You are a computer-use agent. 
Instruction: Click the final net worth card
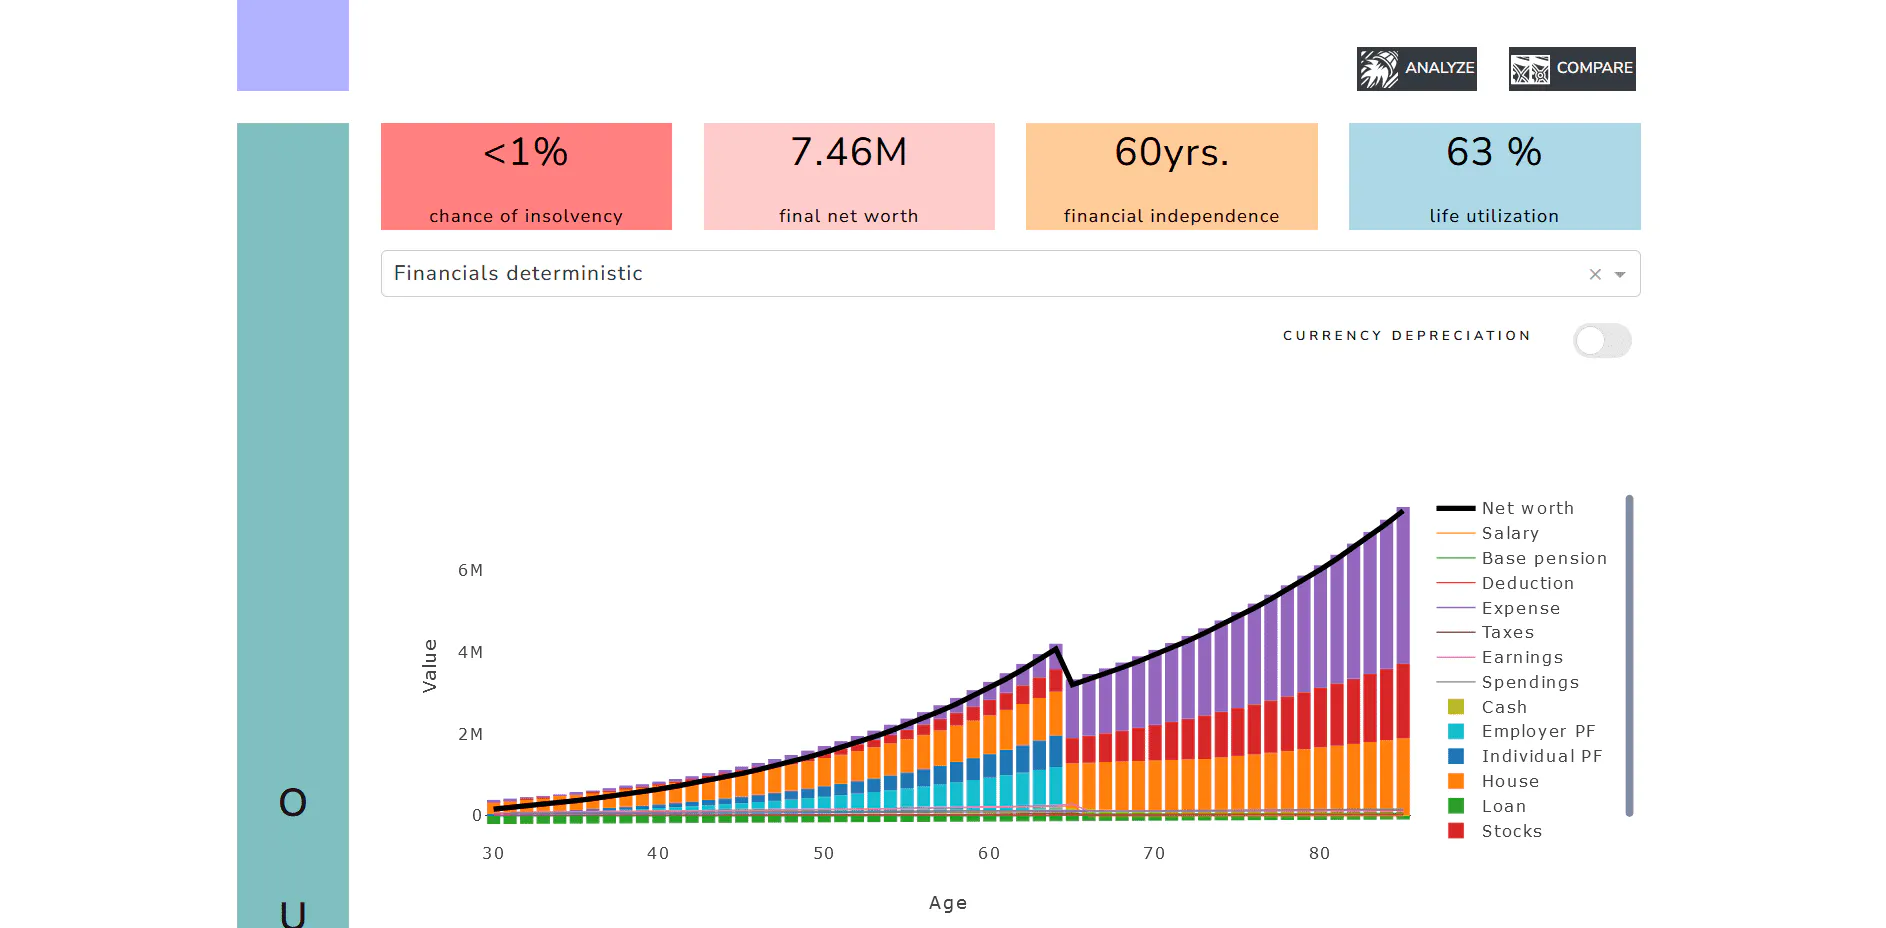849,177
